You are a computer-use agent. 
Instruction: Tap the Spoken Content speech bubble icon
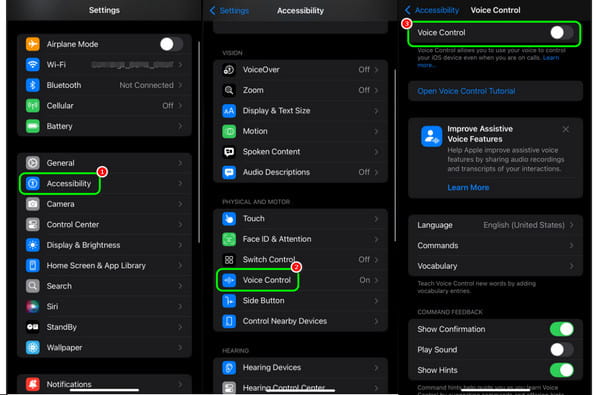(x=229, y=152)
